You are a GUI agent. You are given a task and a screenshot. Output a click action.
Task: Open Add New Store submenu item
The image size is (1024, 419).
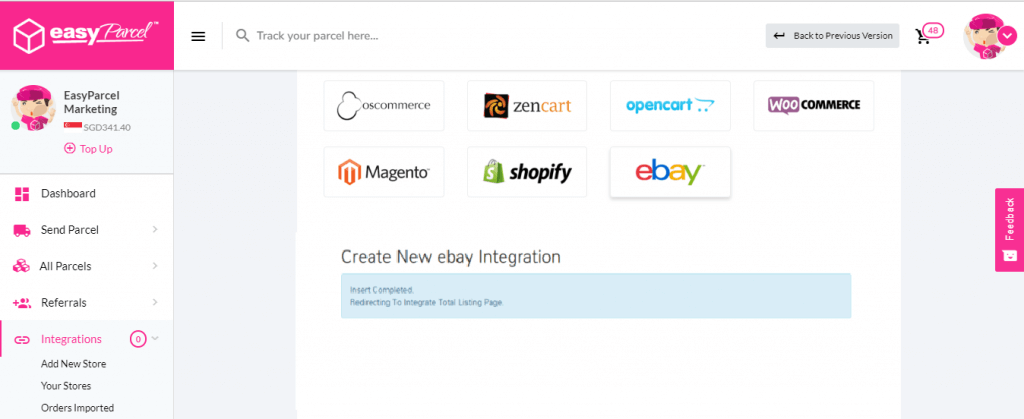click(x=74, y=364)
